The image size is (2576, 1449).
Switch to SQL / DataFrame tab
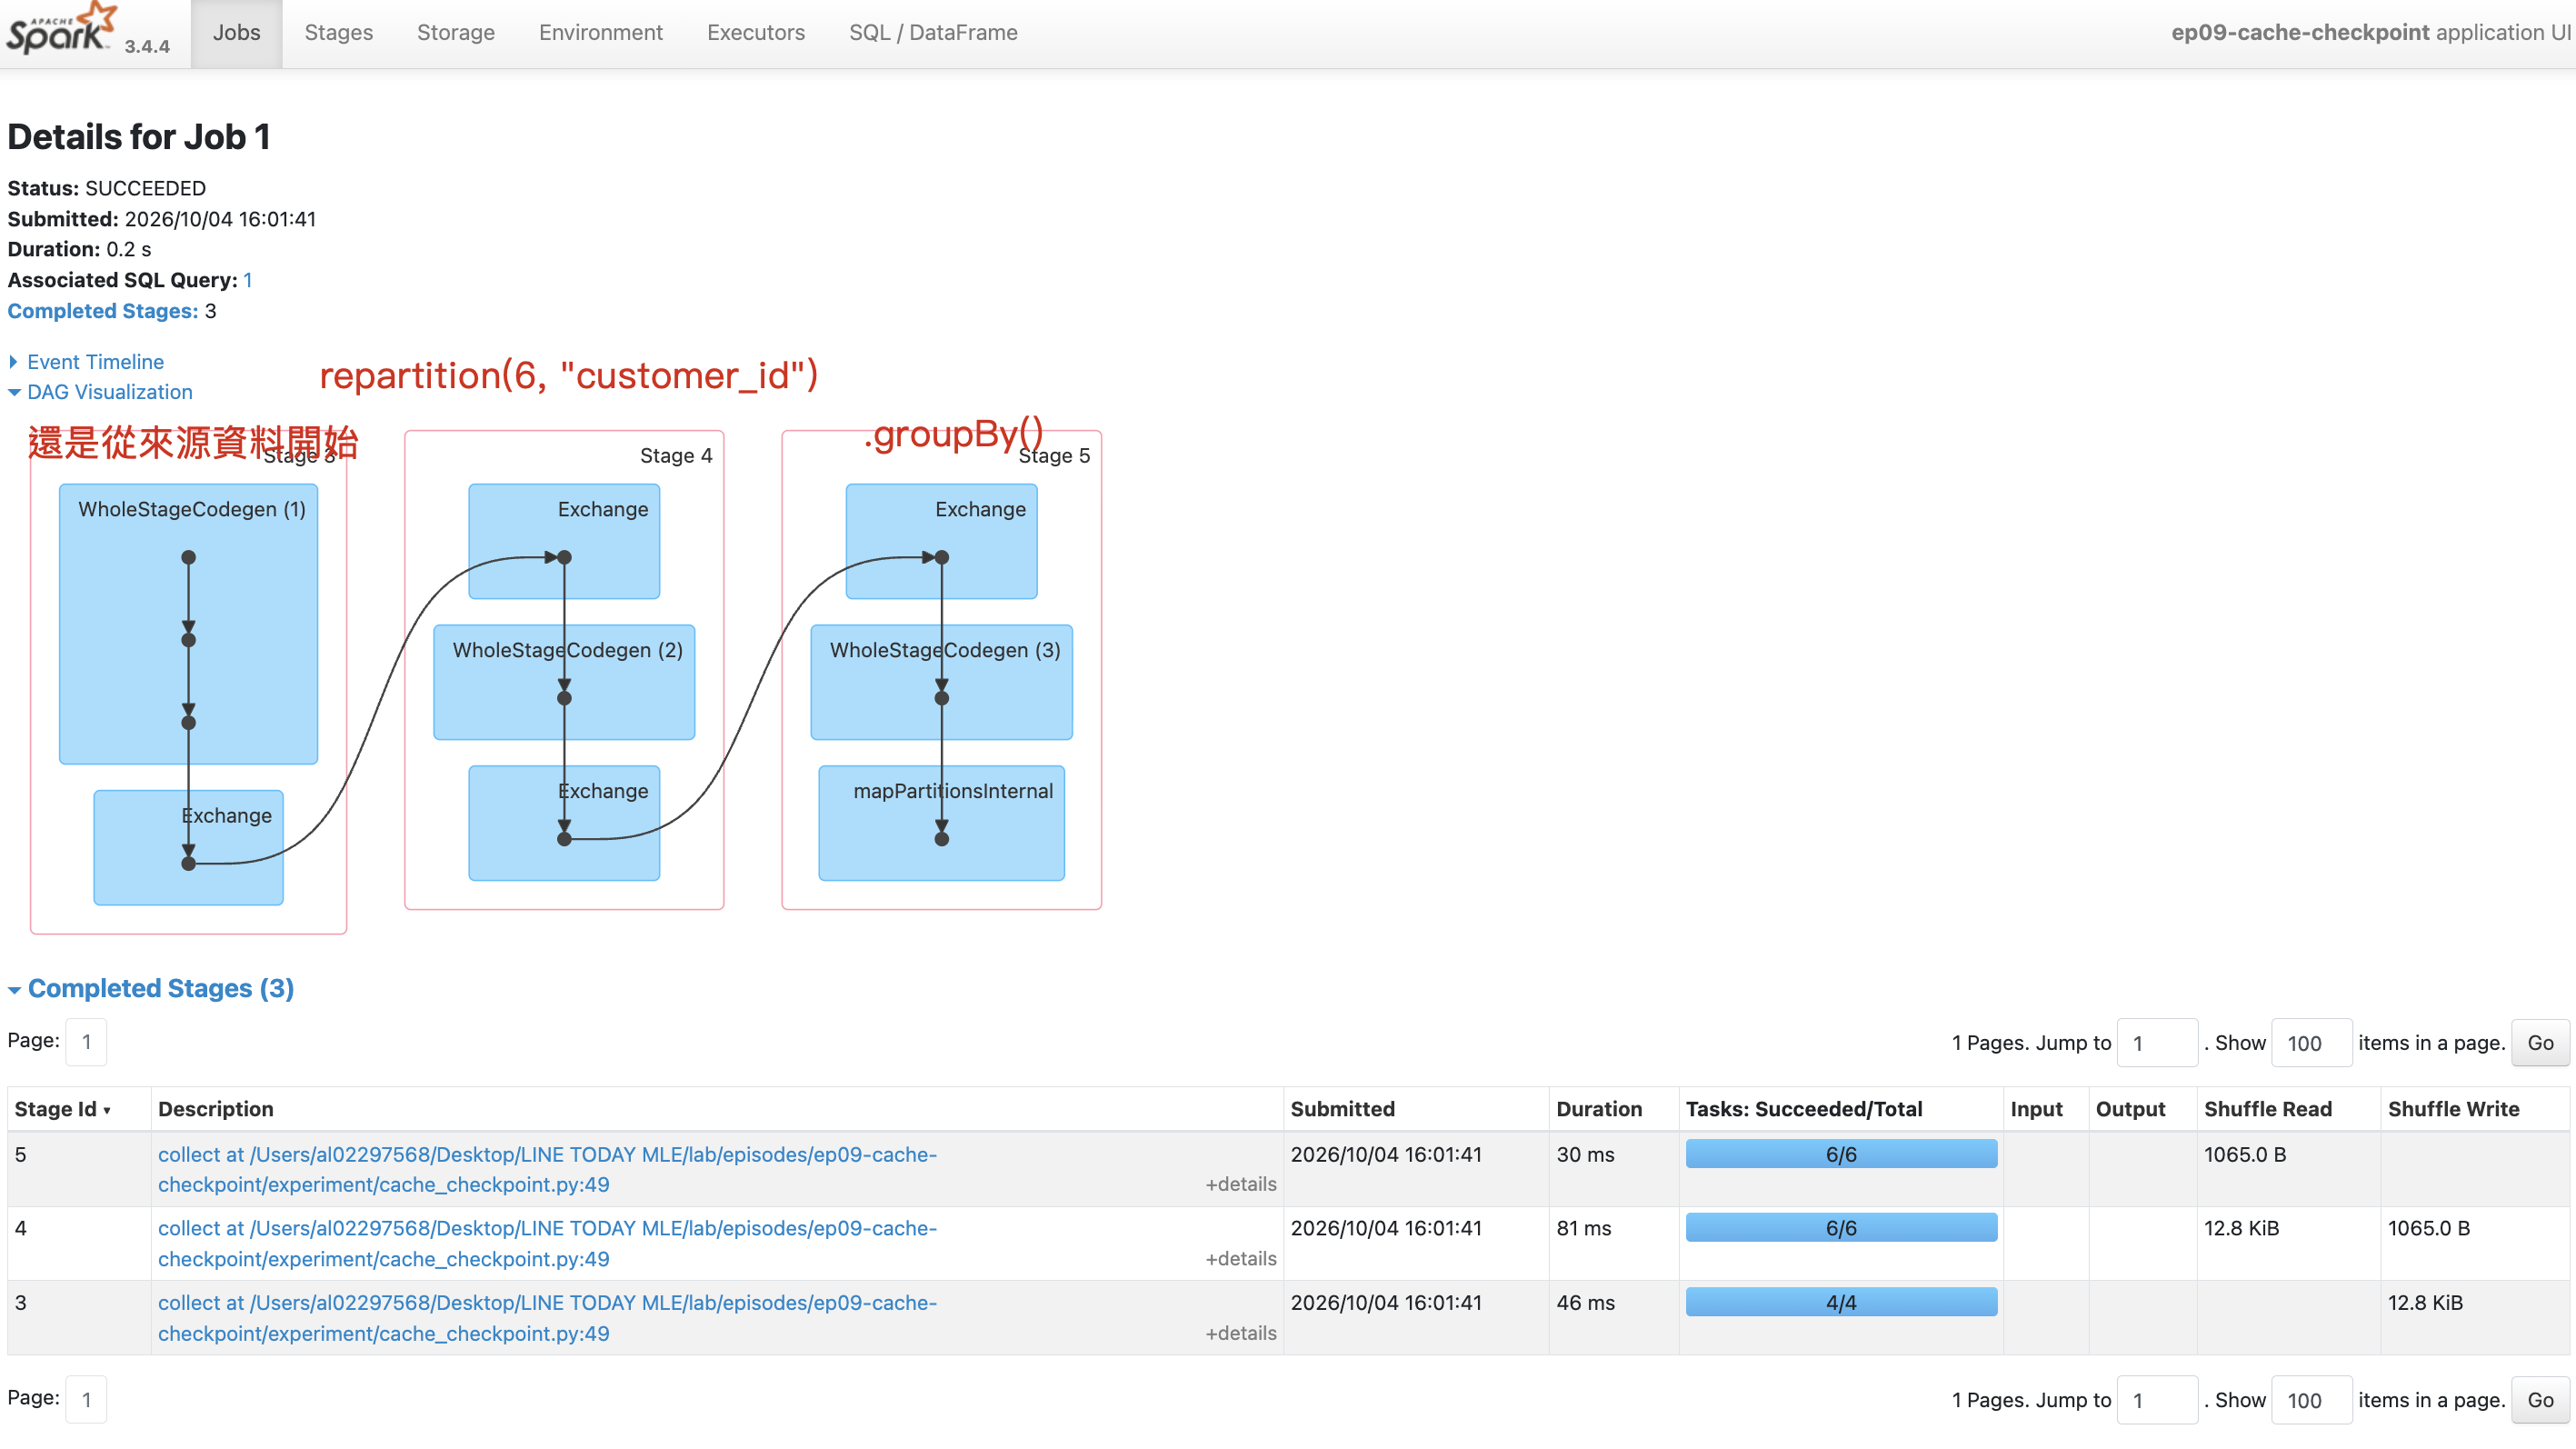(932, 33)
